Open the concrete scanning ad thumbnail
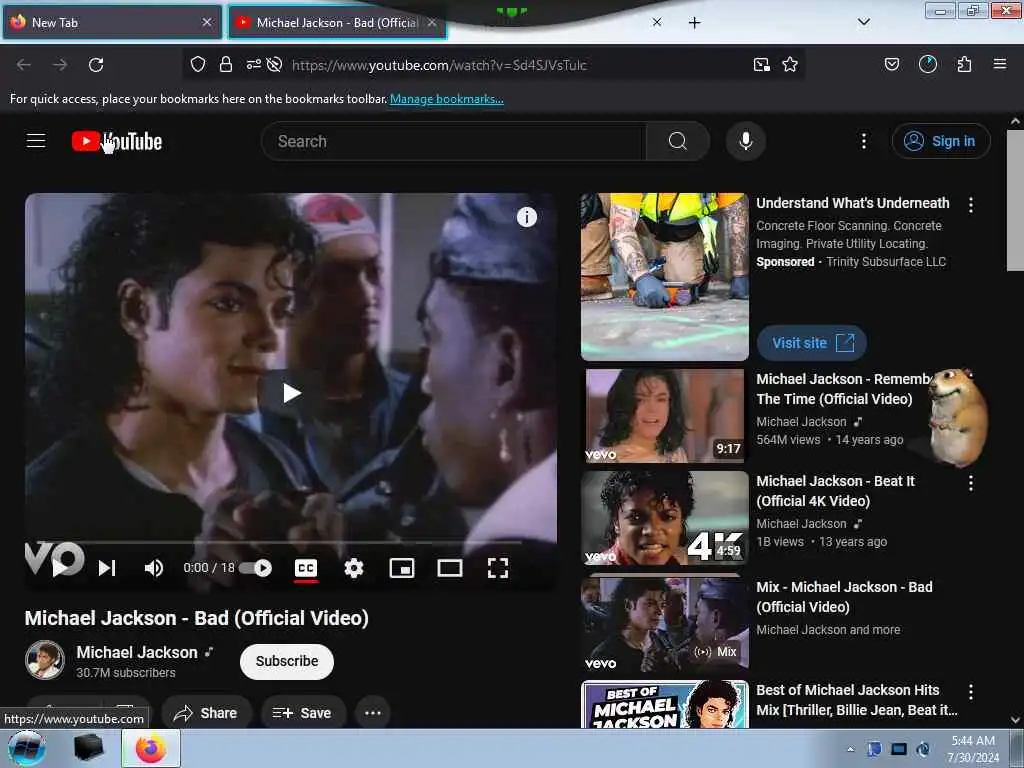1024x768 pixels. point(665,277)
